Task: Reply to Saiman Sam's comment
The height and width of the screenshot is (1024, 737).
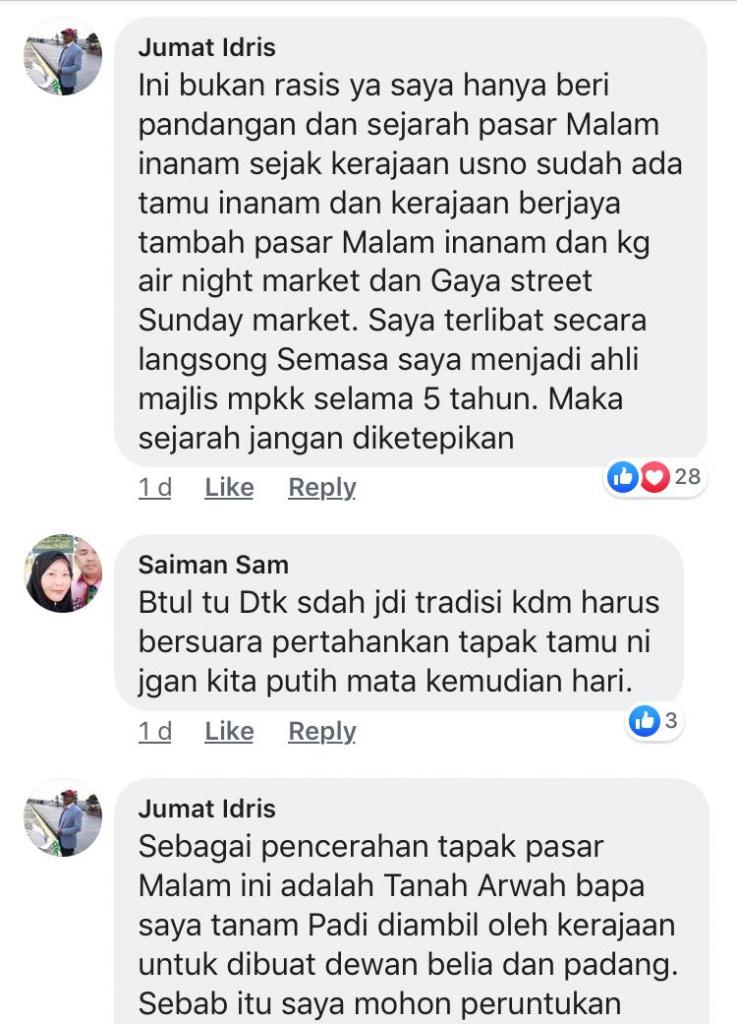Action: pos(322,731)
